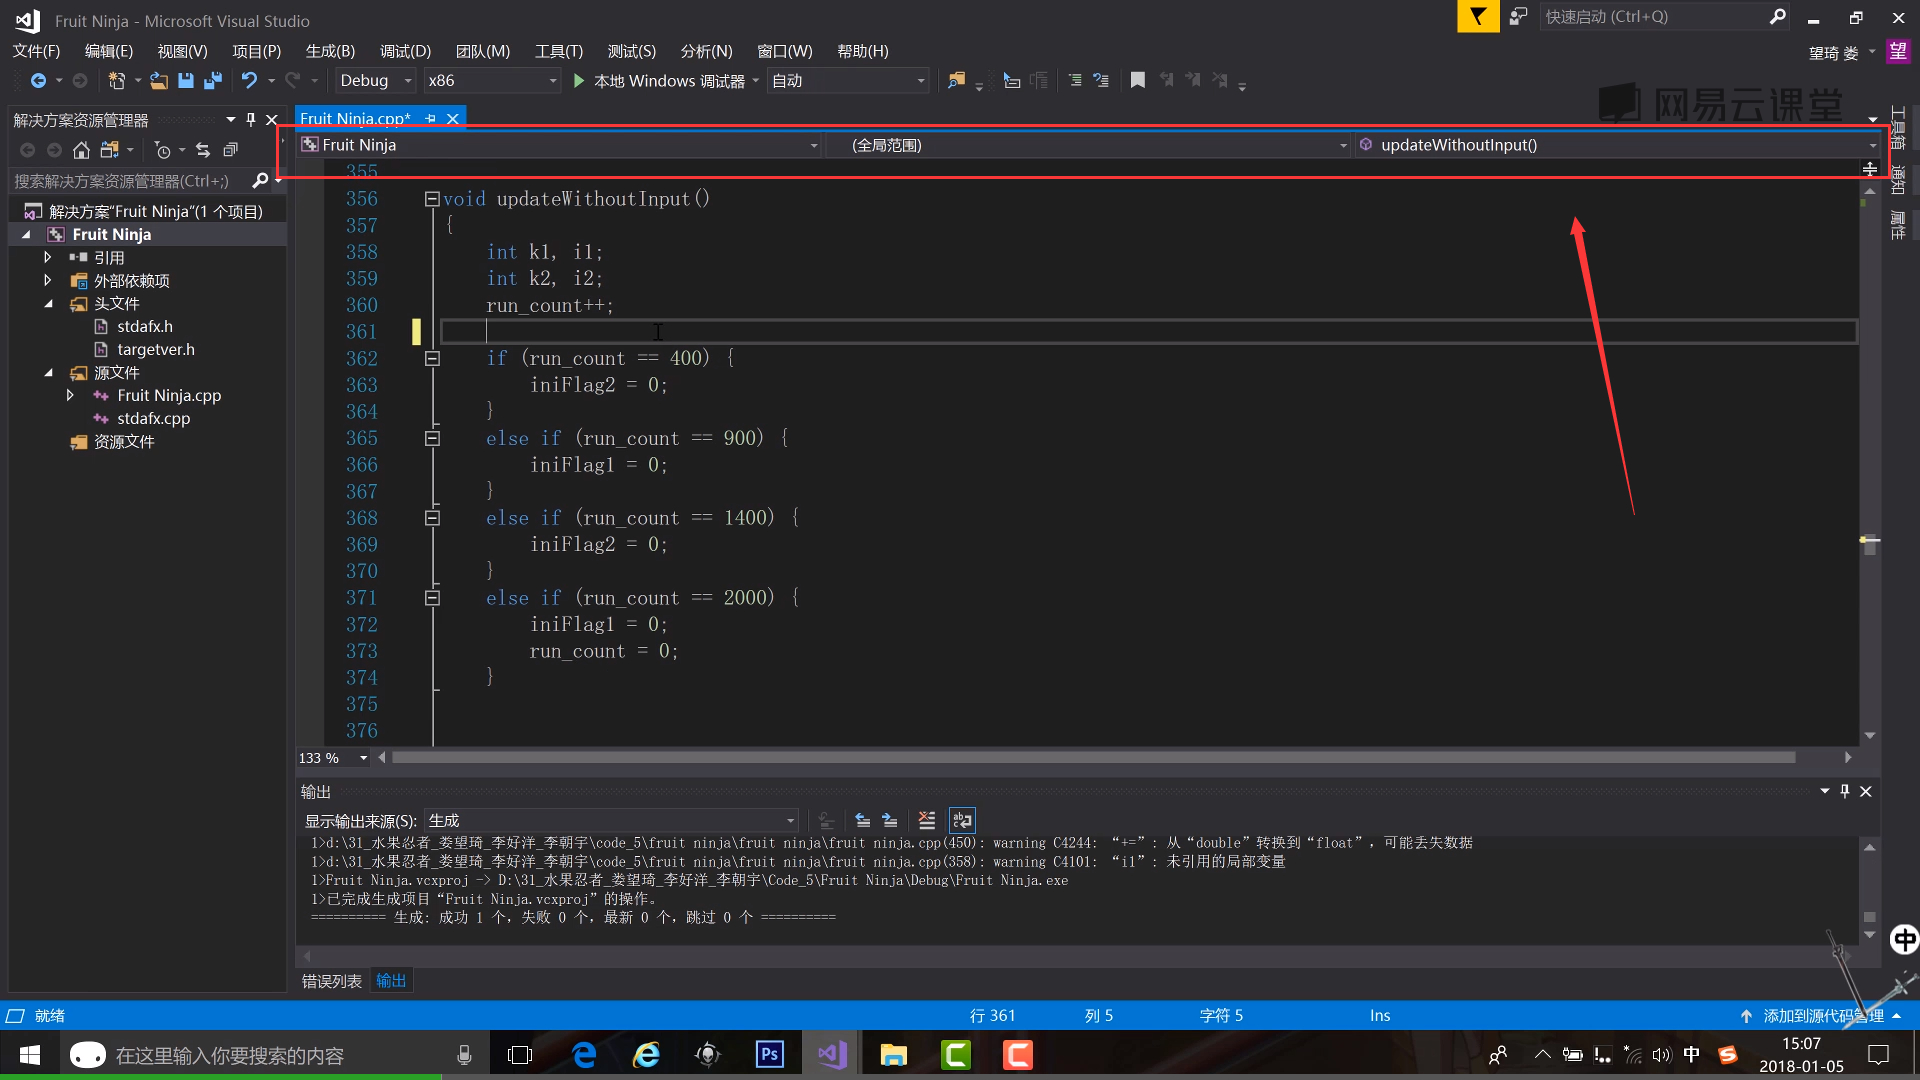Screen dimensions: 1920x1080
Task: Pin the Solution Explorer panel
Action: point(251,120)
